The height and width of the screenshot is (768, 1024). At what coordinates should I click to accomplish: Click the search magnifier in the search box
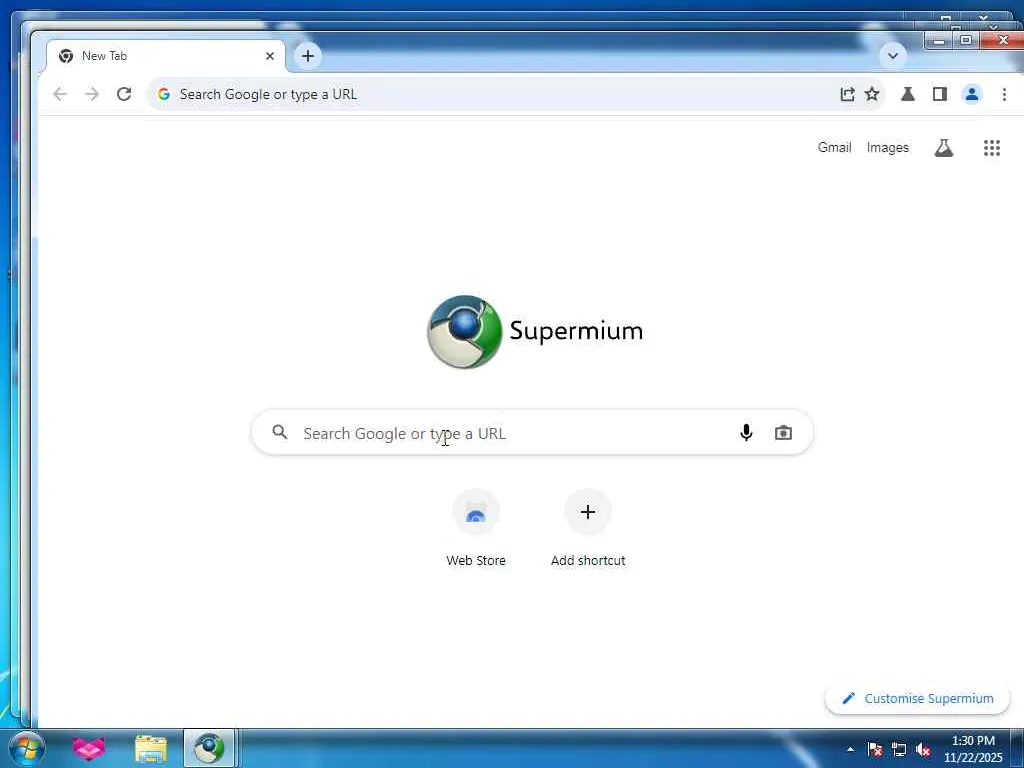280,432
